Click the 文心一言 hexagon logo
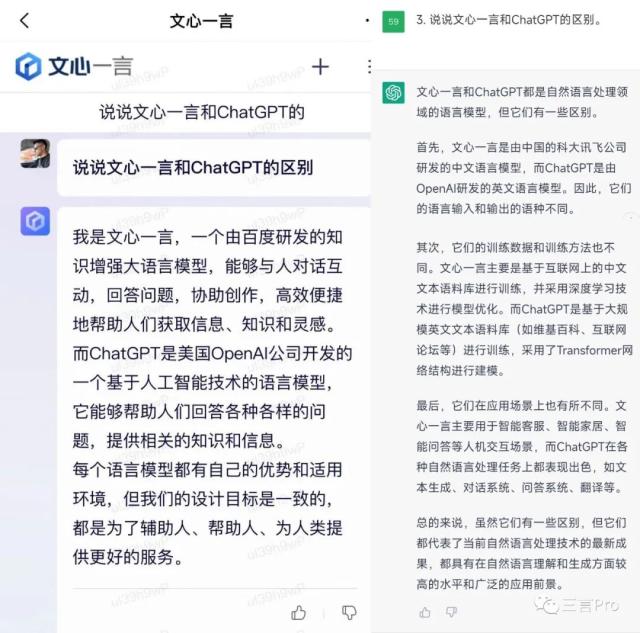Screen dimensions: 640x633 coord(28,66)
